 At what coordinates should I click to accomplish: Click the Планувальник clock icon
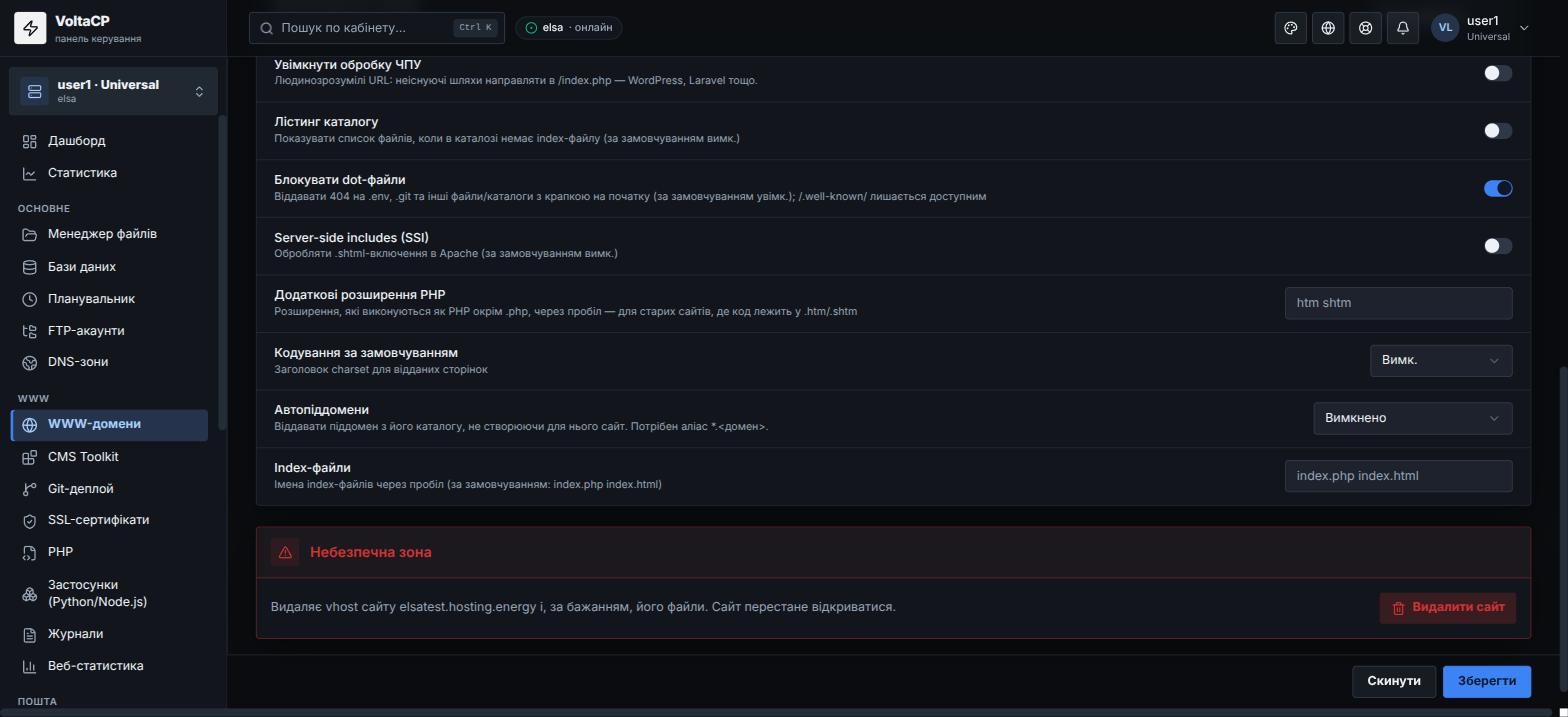(x=30, y=299)
